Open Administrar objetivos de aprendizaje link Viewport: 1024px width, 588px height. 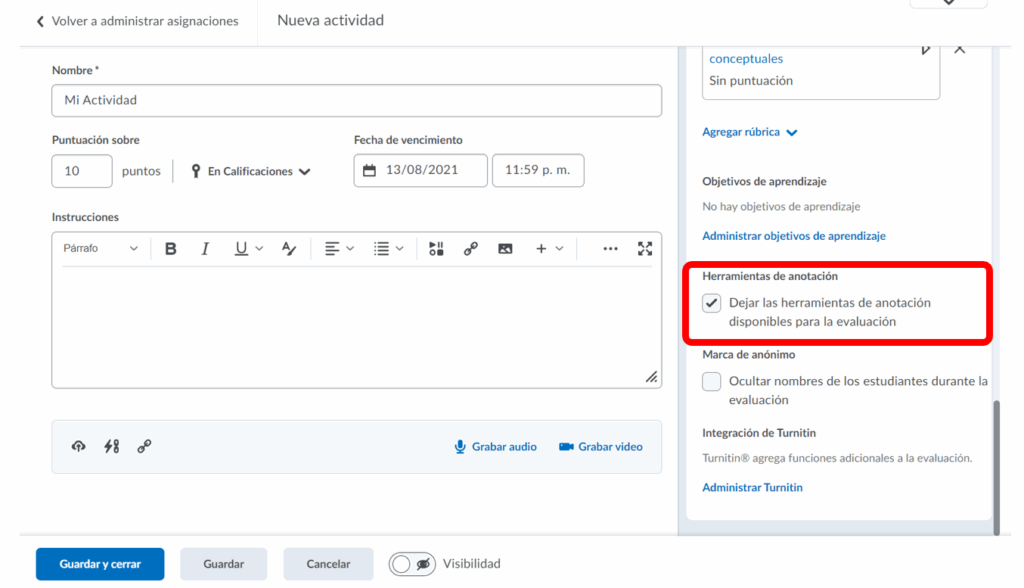click(794, 236)
